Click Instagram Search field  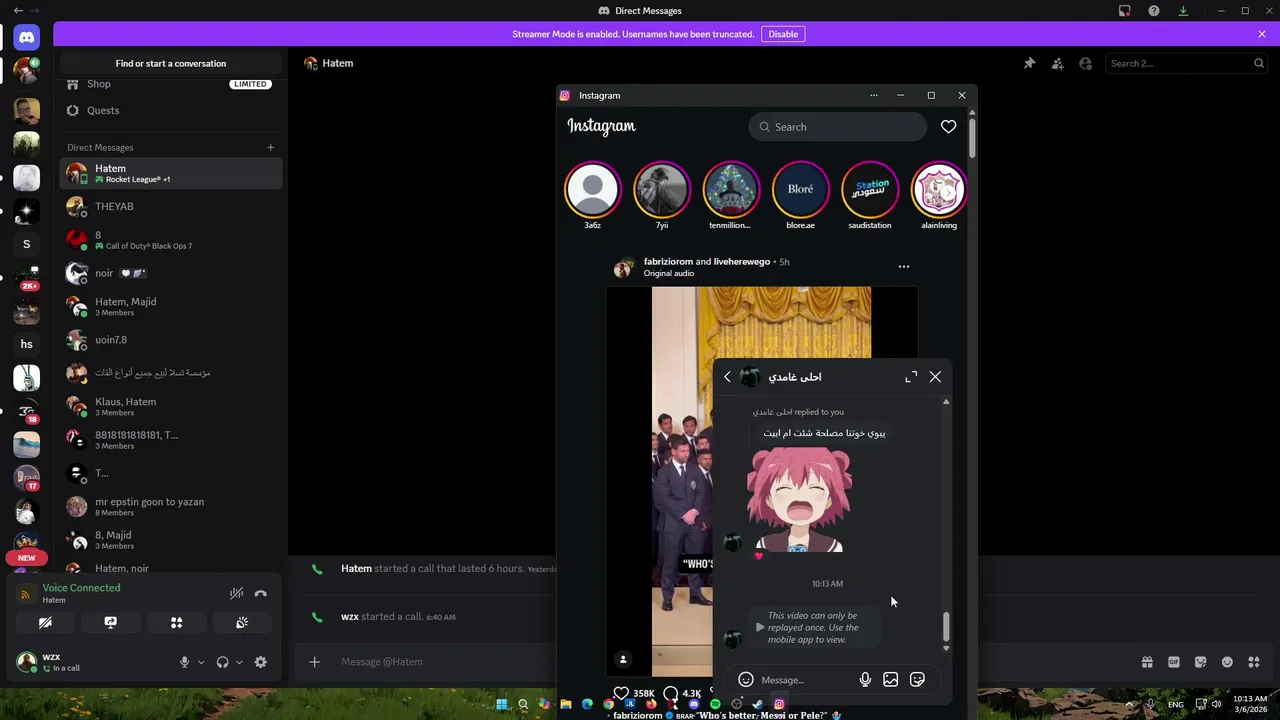[838, 127]
